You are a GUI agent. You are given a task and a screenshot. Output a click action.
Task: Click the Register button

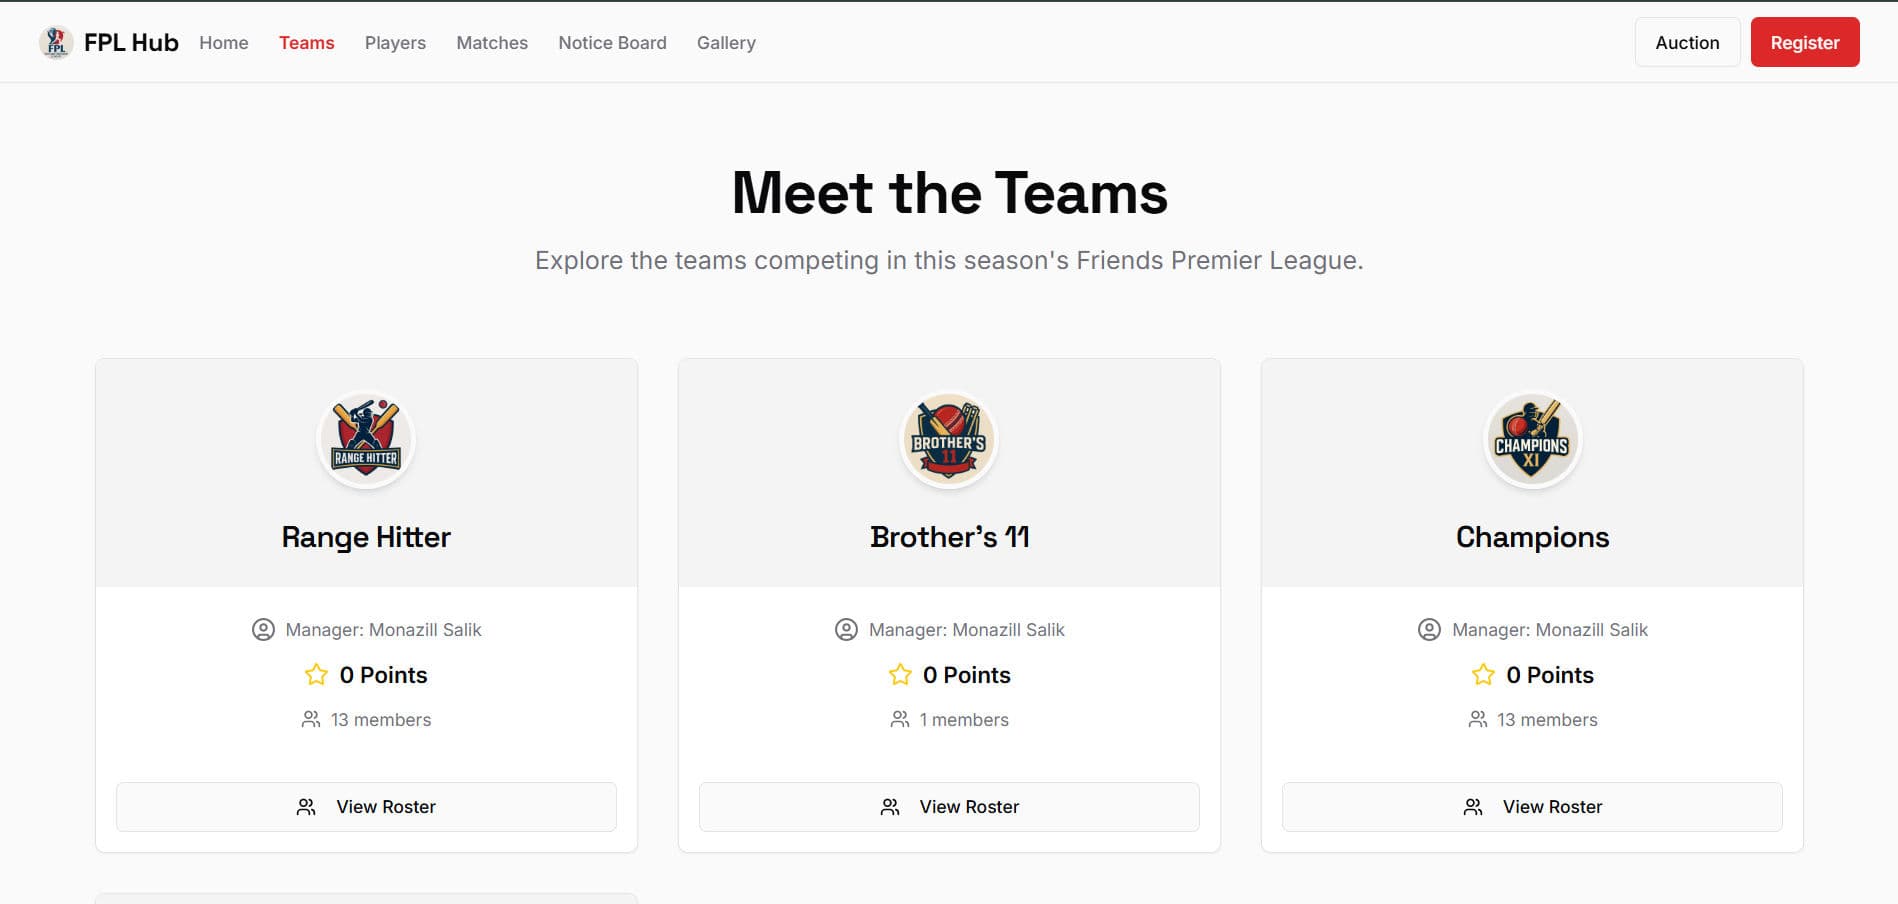click(1805, 42)
